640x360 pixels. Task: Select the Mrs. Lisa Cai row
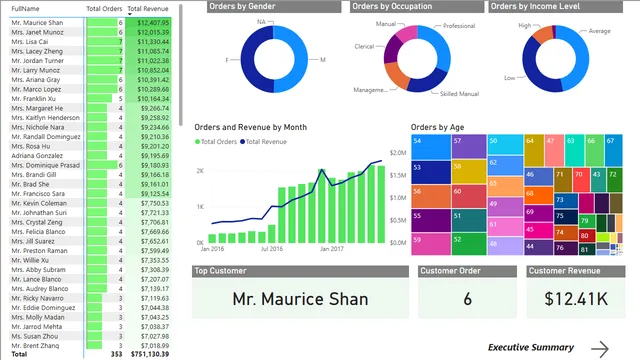[90, 42]
